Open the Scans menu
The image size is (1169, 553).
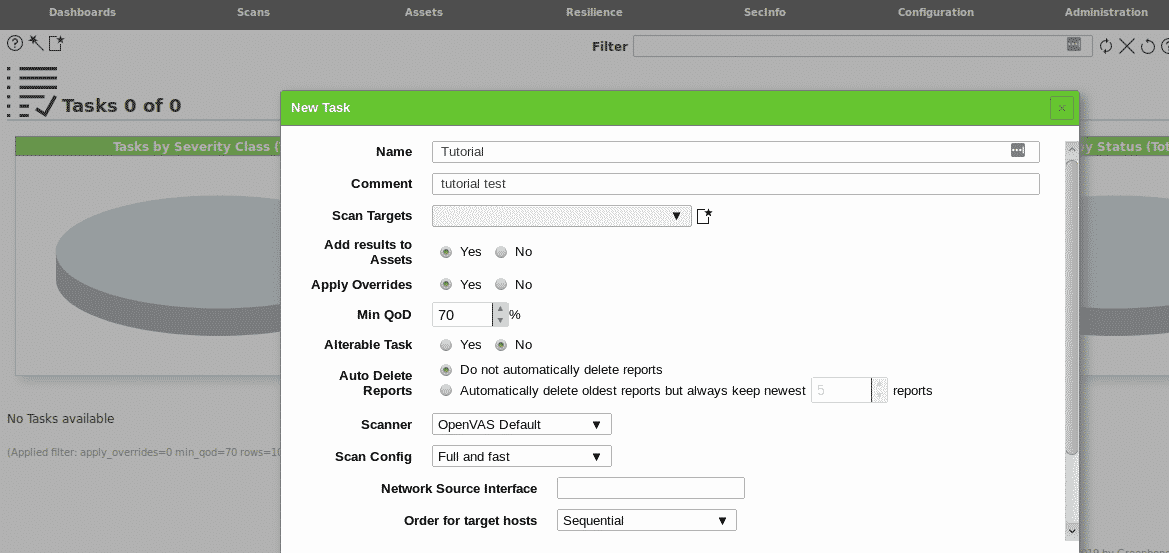pyautogui.click(x=253, y=13)
